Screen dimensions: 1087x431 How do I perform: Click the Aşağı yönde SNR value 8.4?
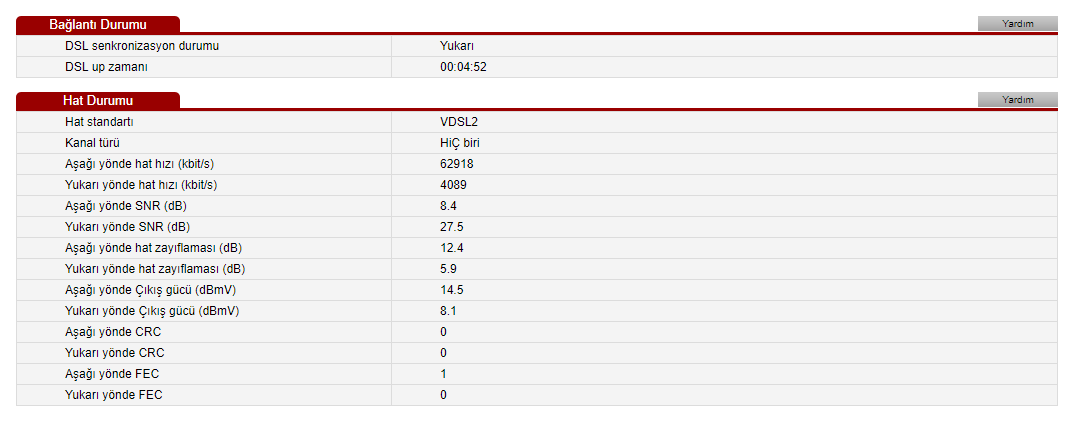(x=449, y=206)
